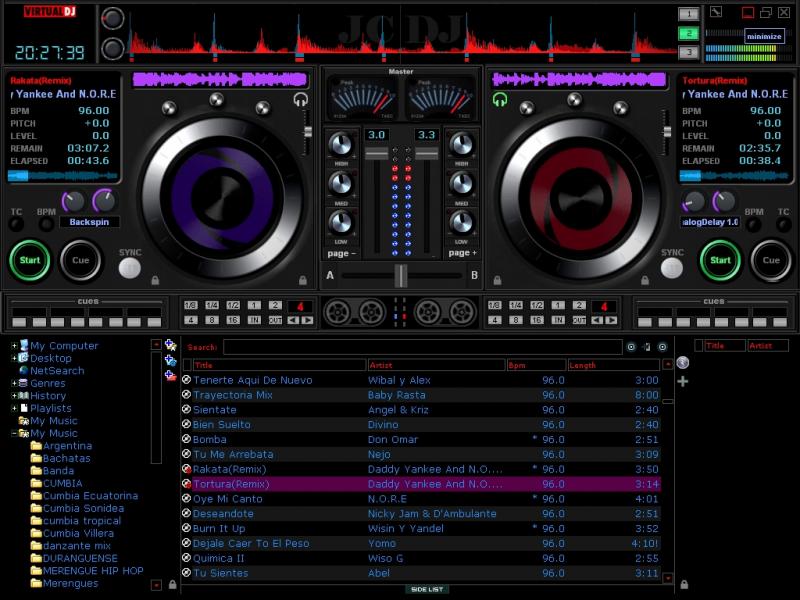Open left deck Backspin effect selector

pyautogui.click(x=90, y=222)
